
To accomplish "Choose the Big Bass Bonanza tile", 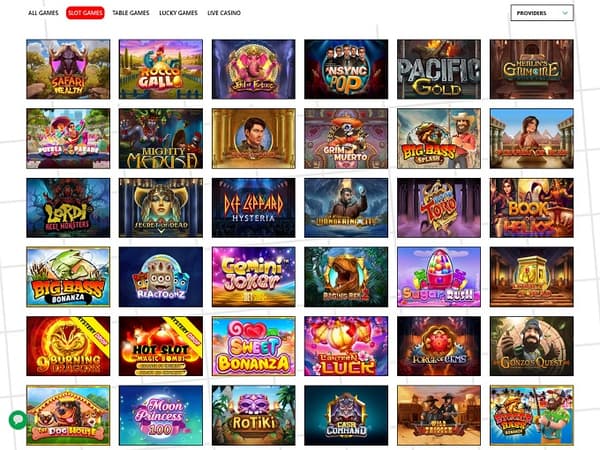I will [x=68, y=277].
